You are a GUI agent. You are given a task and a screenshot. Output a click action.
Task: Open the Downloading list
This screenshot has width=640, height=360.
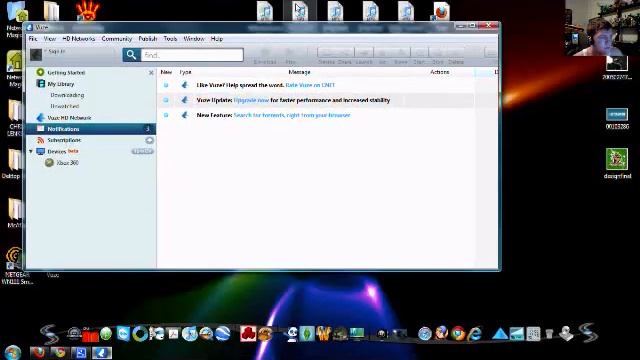(x=67, y=95)
